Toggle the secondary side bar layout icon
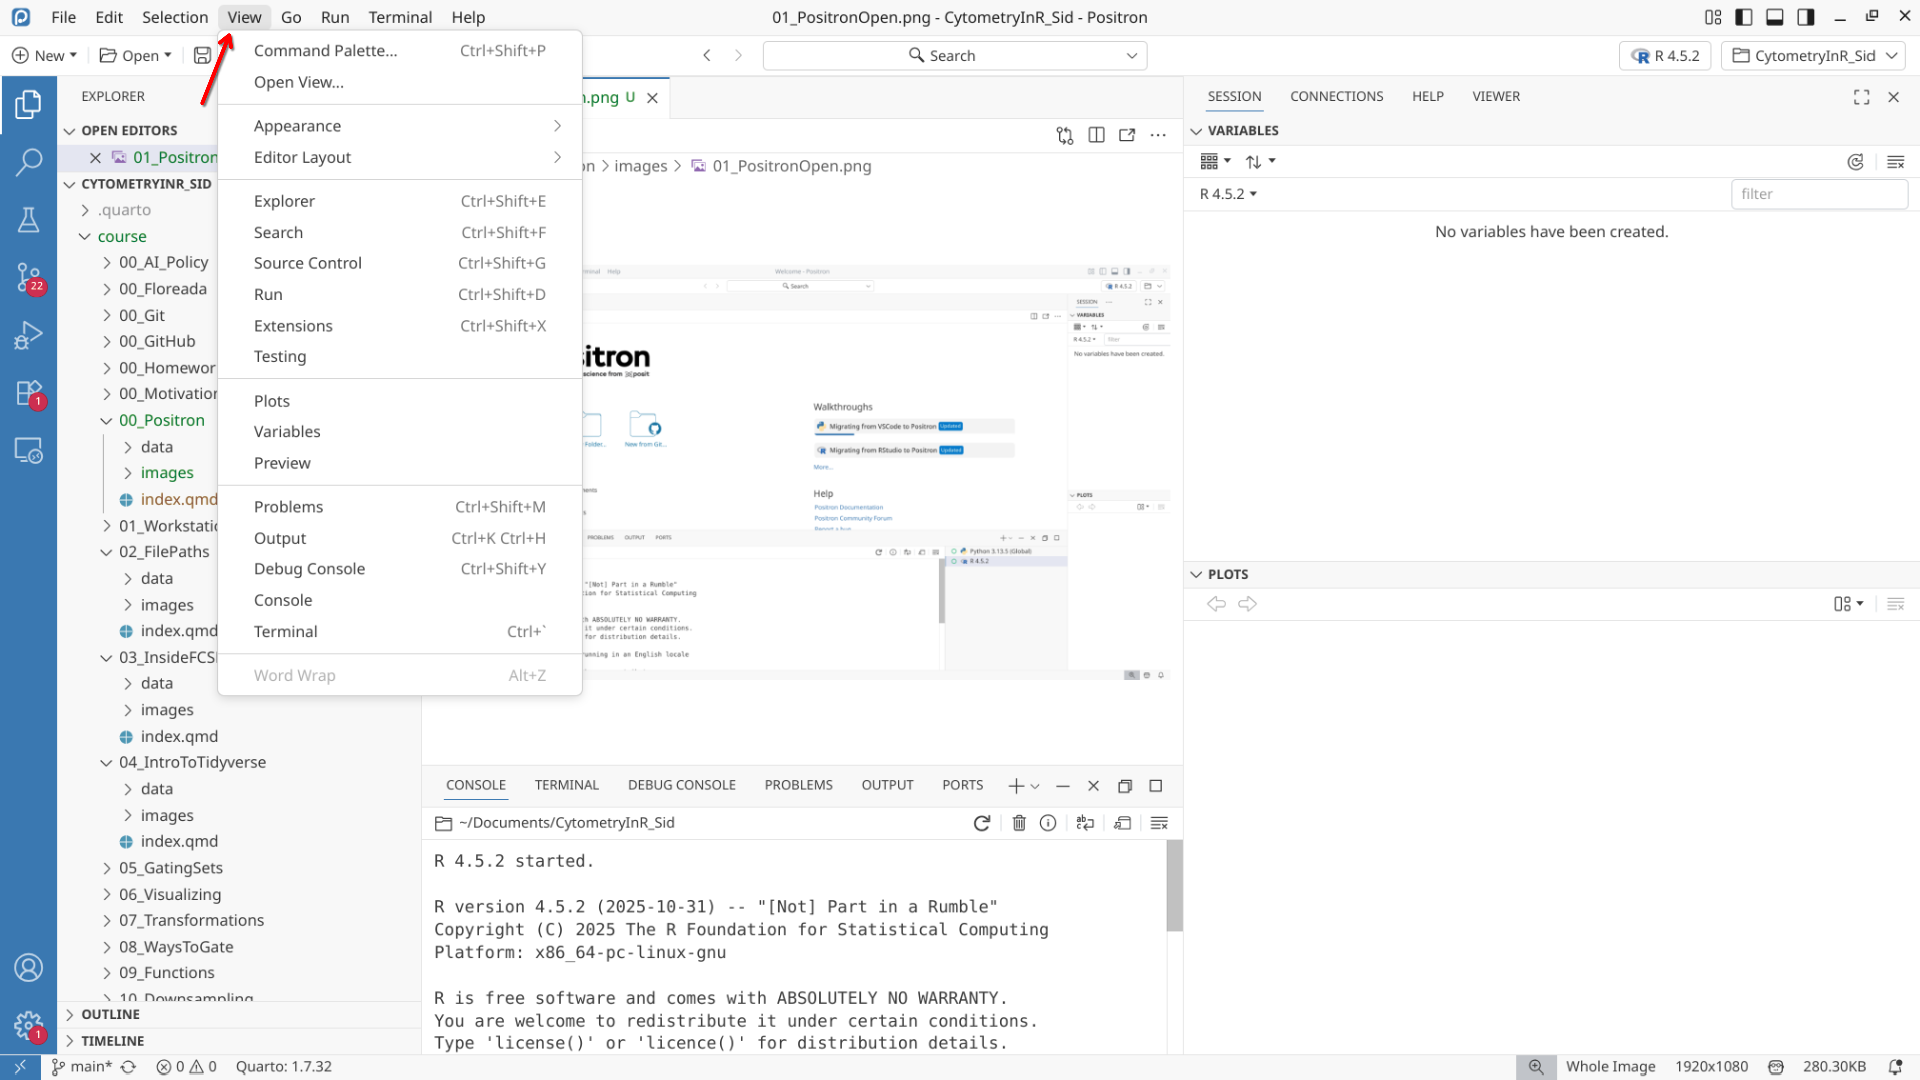Image resolution: width=1920 pixels, height=1080 pixels. [x=1806, y=17]
